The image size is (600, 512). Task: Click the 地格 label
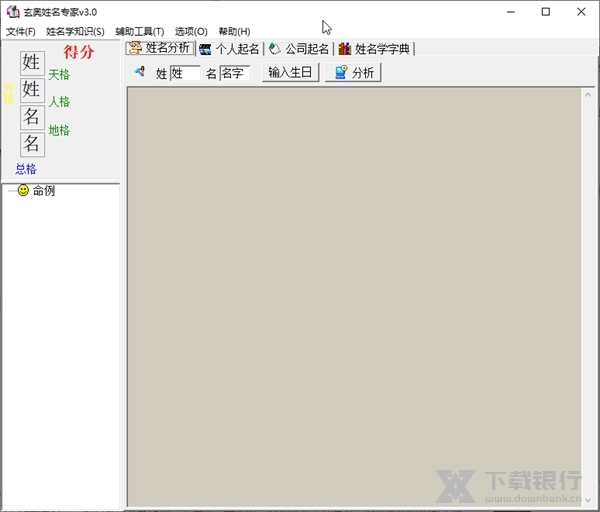pyautogui.click(x=59, y=130)
